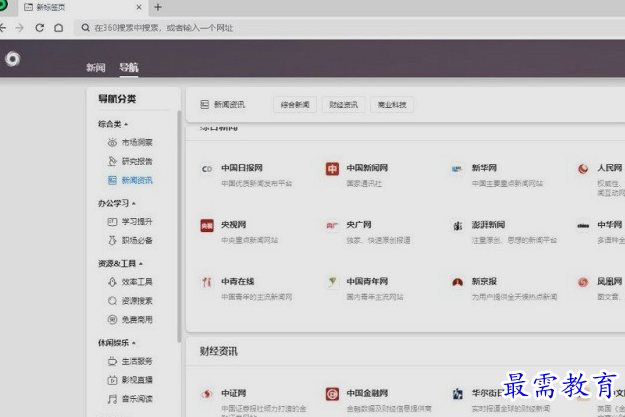Open 央广网 site icon
The height and width of the screenshot is (417, 625).
(x=332, y=226)
